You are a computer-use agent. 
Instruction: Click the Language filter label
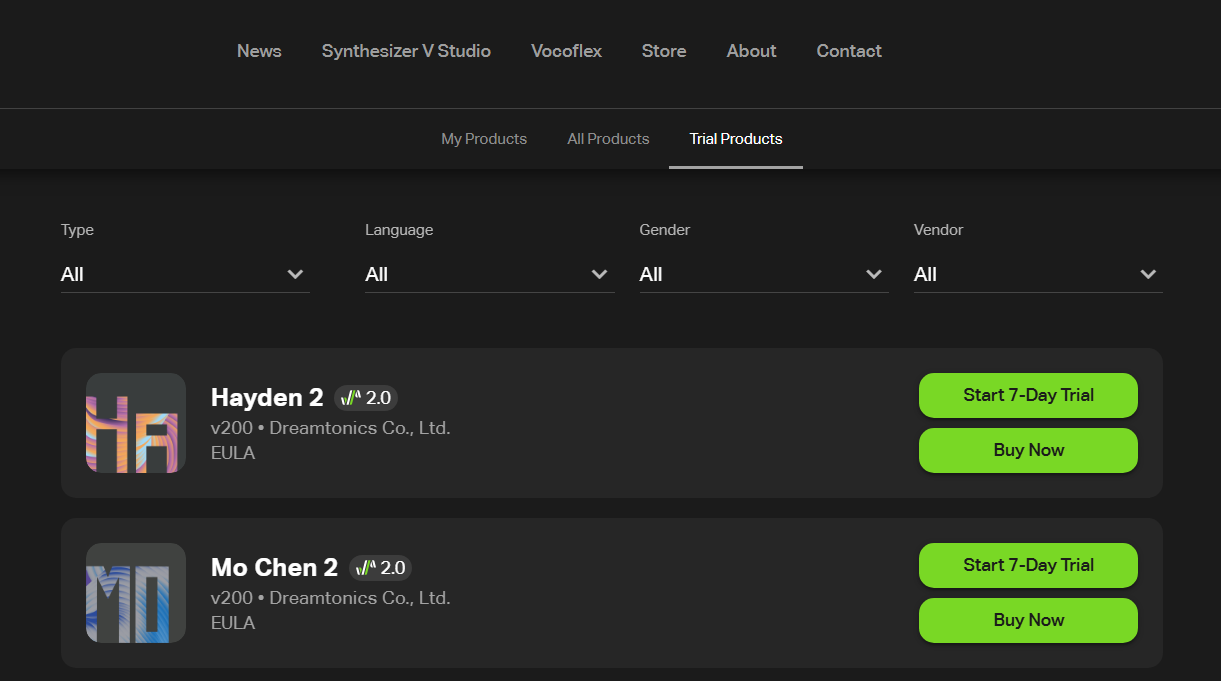pos(399,230)
